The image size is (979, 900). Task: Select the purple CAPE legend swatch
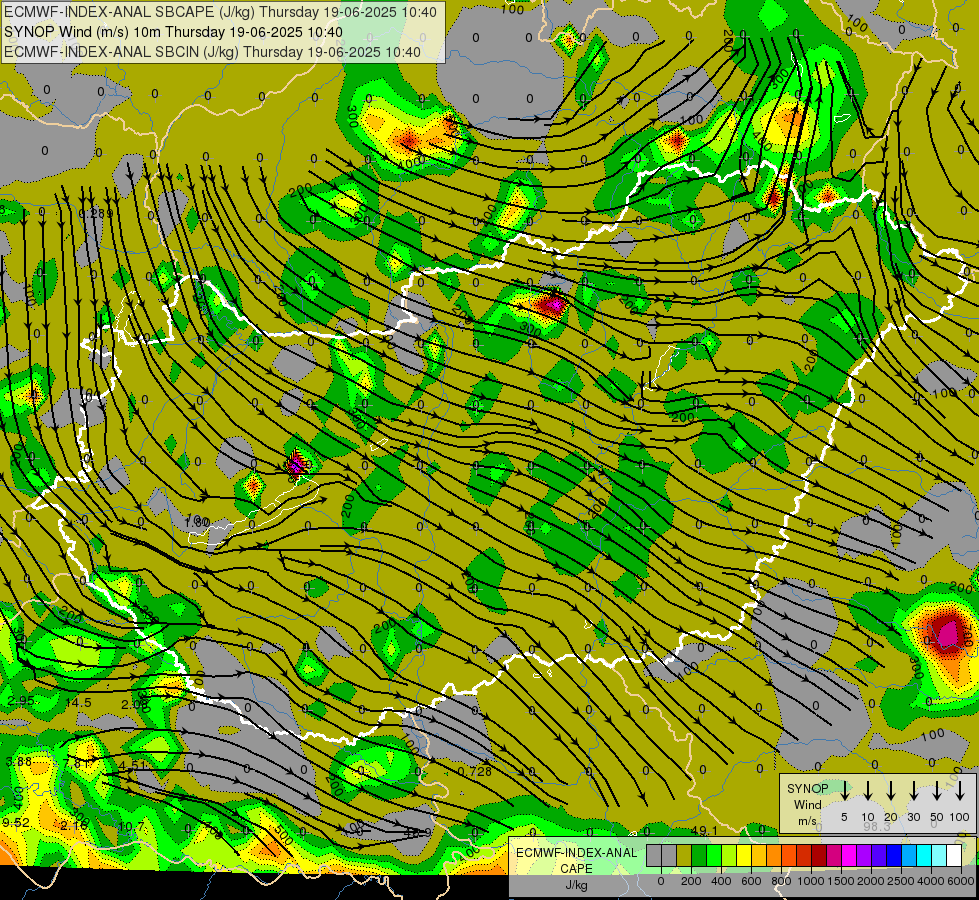(863, 855)
